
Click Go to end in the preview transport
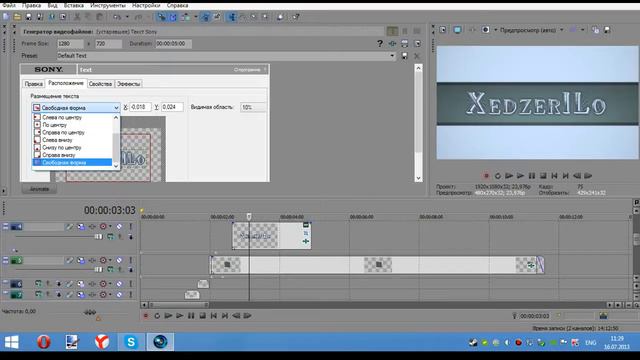tap(565, 176)
